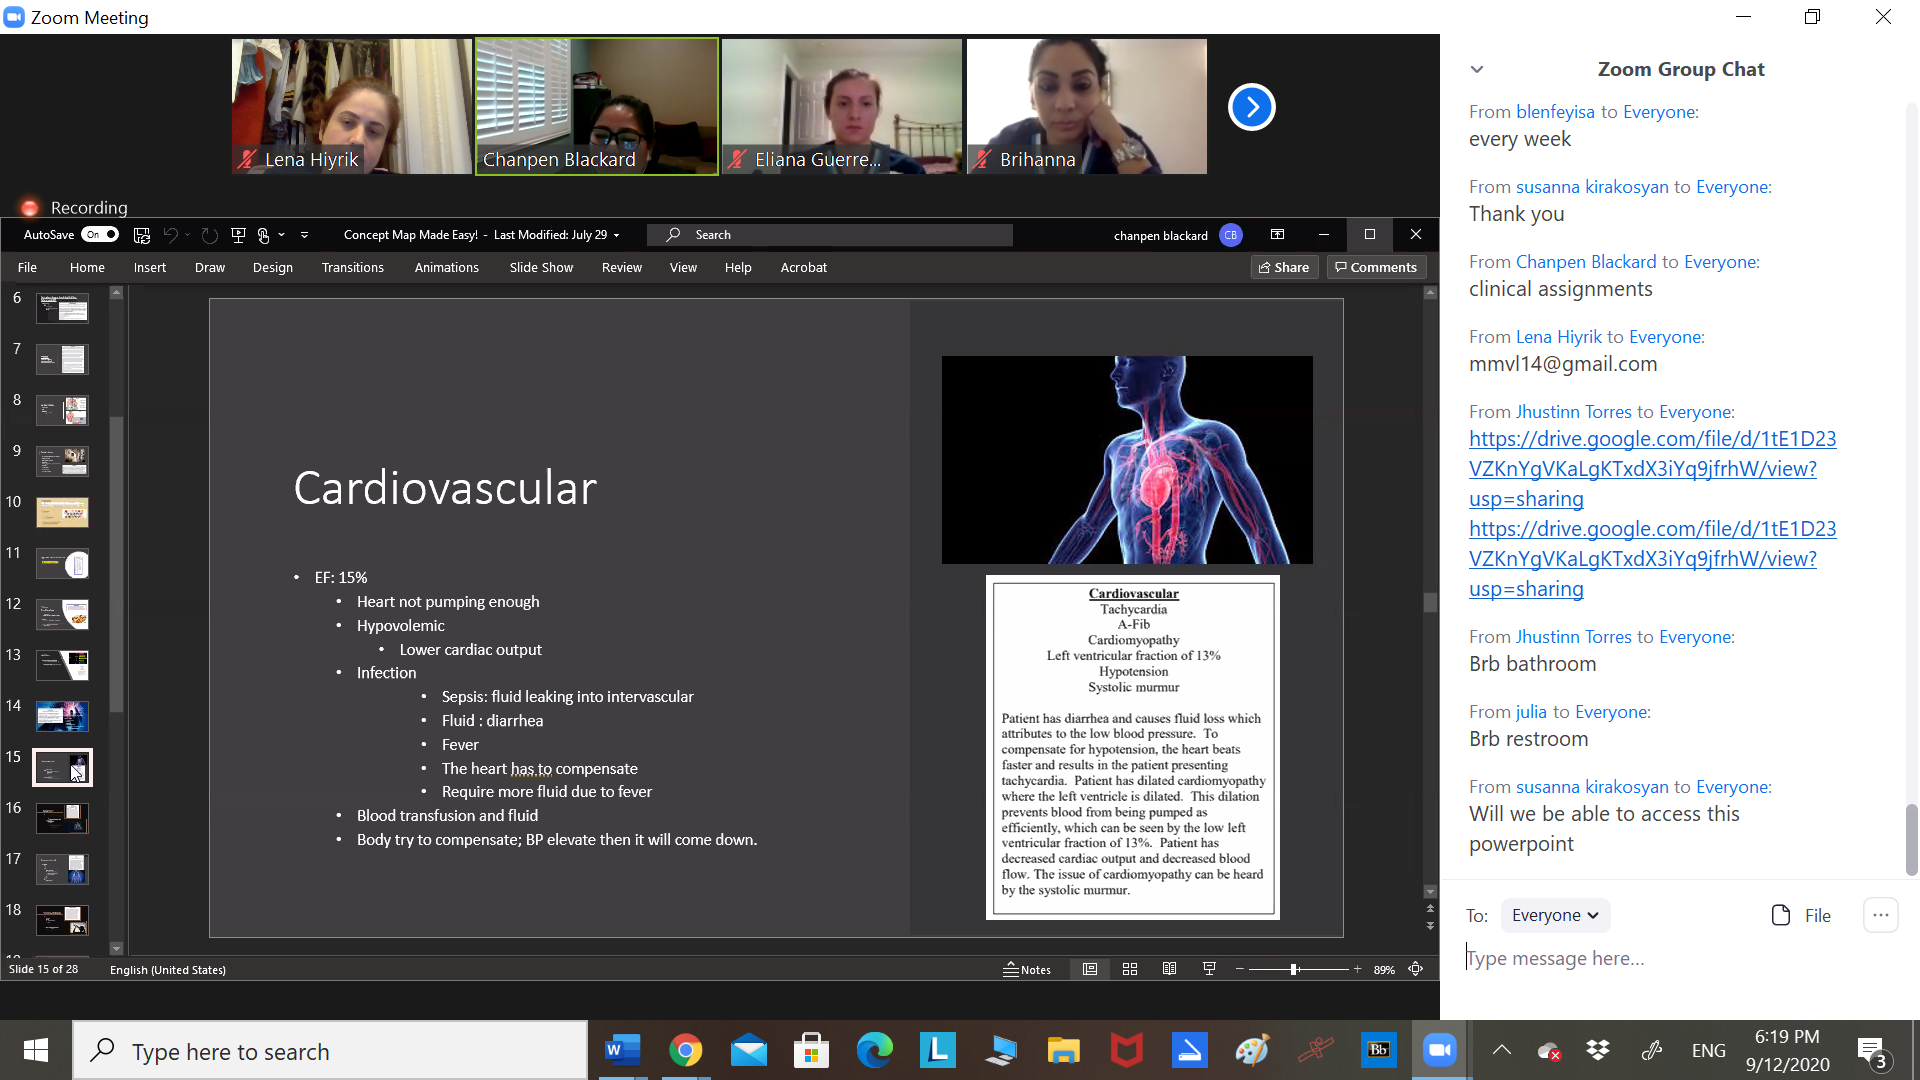Open Ribbon Display Options icon
This screenshot has height=1080, width=1920.
coord(1277,234)
